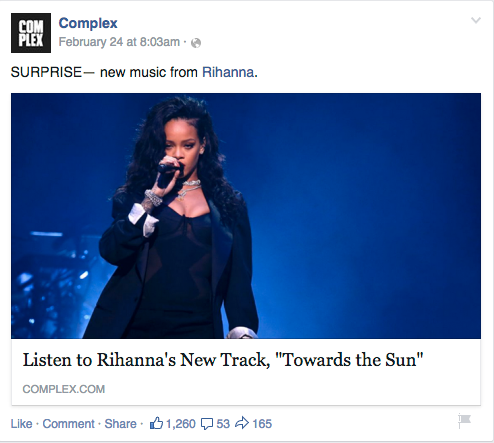This screenshot has width=494, height=443.
Task: Click the Share link under the post
Action: (120, 424)
